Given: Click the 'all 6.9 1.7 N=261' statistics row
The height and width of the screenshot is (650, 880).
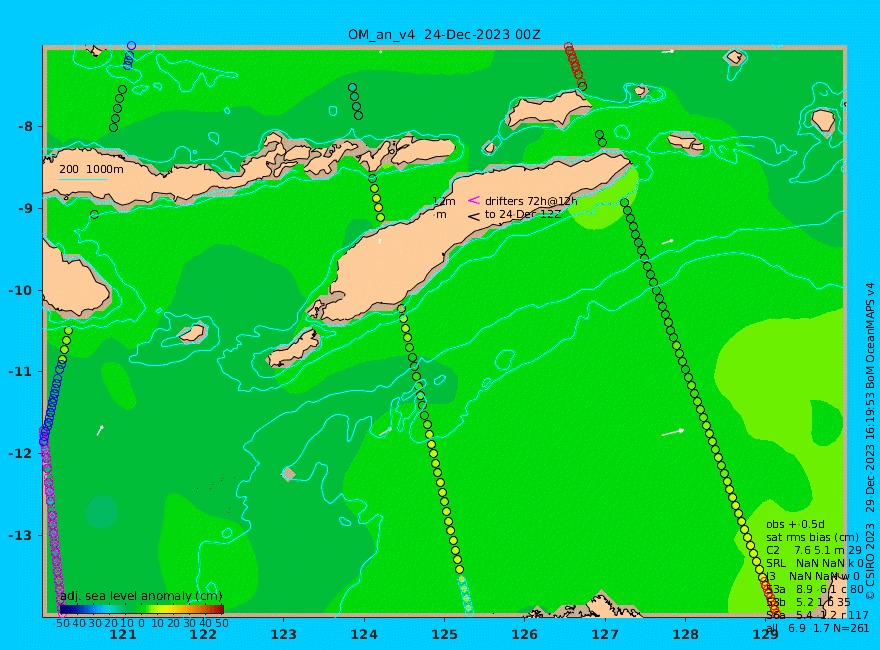Looking at the screenshot, I should [x=818, y=628].
